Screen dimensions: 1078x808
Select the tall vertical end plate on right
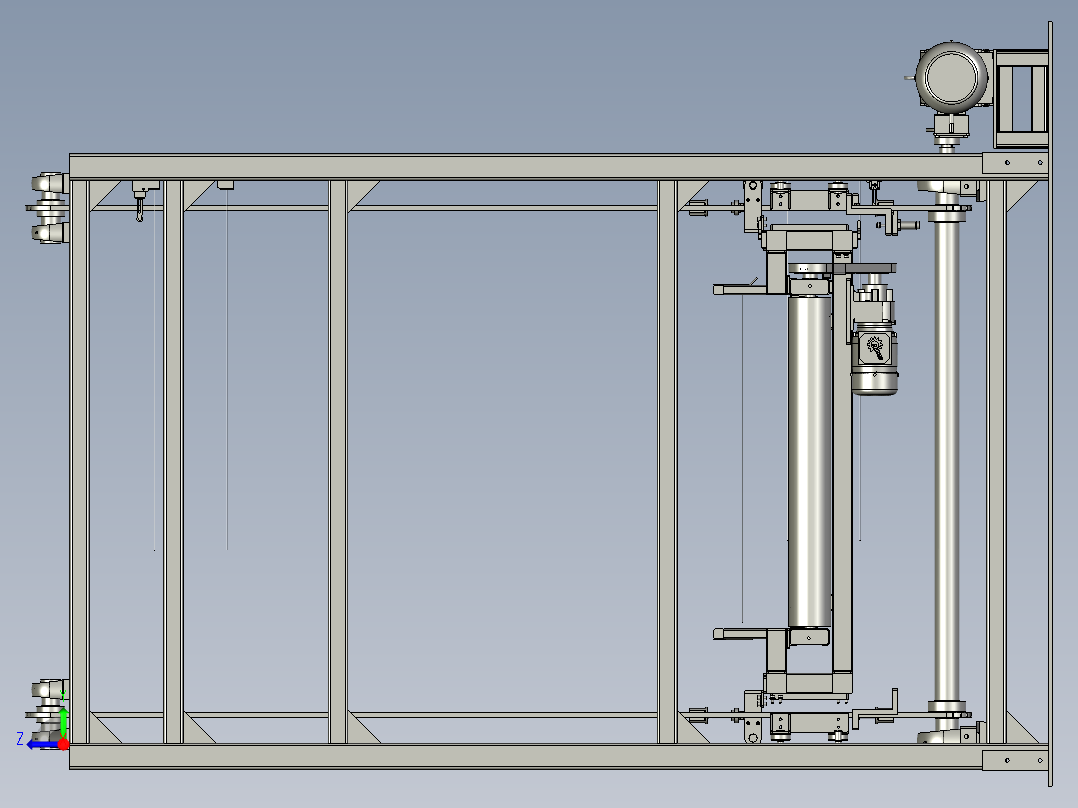pyautogui.click(x=1050, y=404)
